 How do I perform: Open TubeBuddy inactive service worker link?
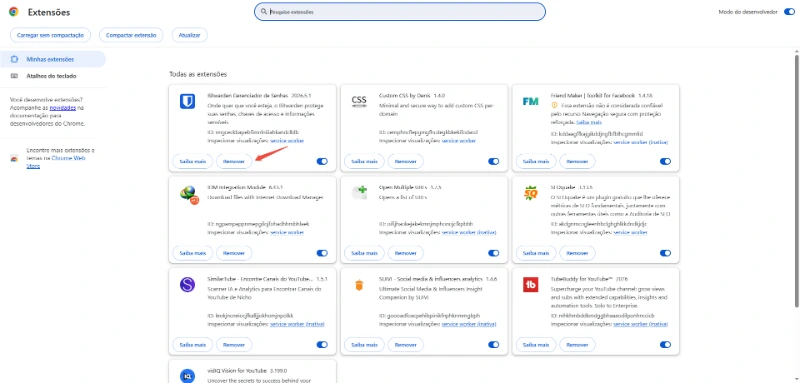pyautogui.click(x=641, y=324)
